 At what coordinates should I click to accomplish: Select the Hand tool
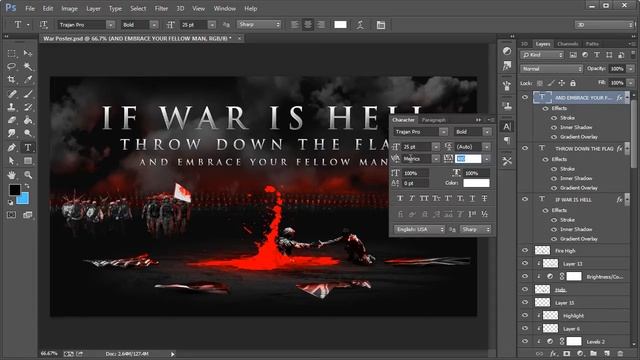point(11,175)
